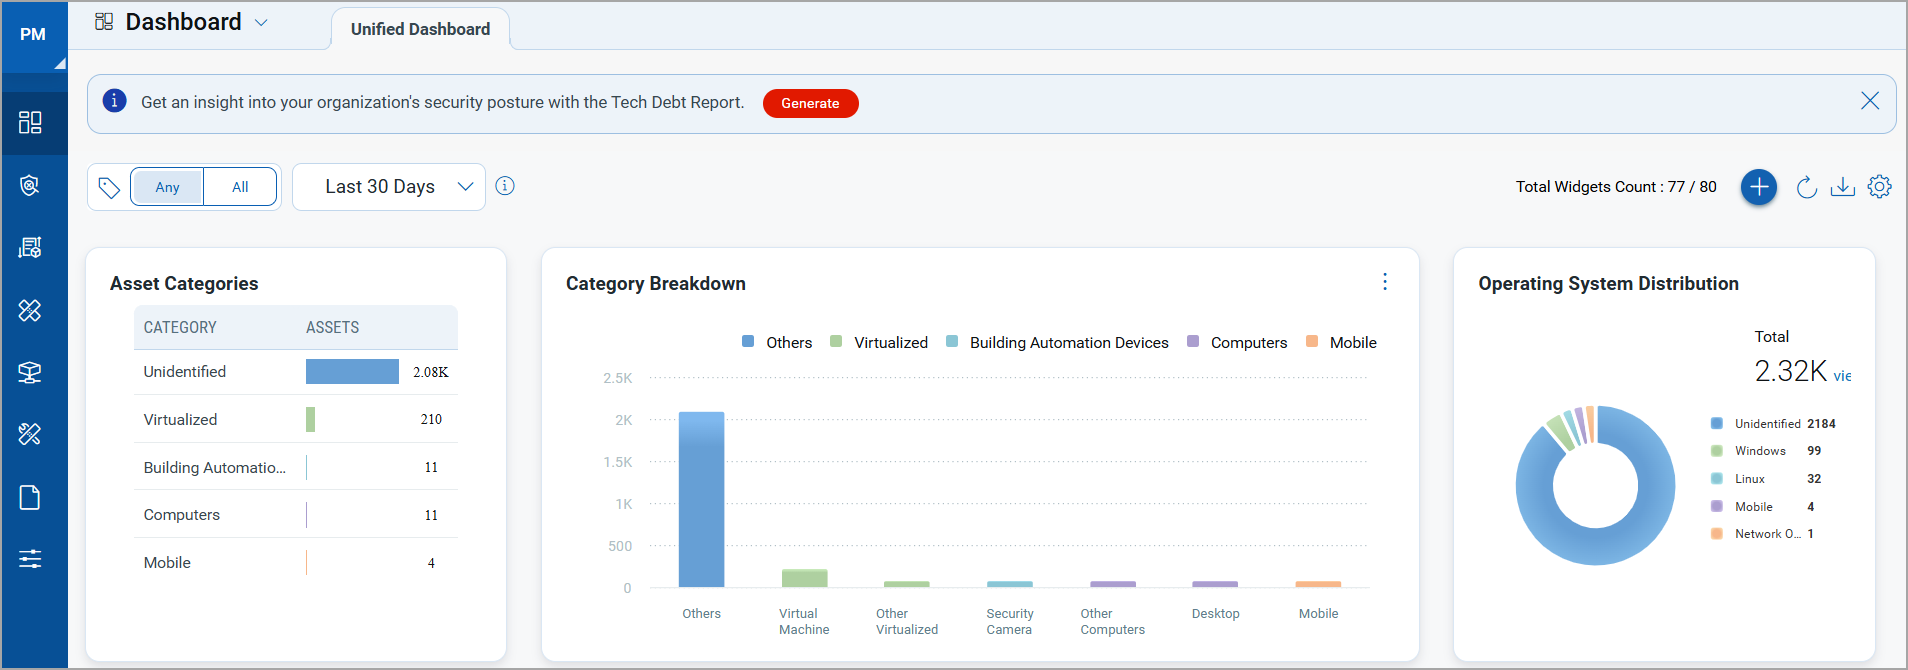Open dashboard settings gear icon
This screenshot has width=1908, height=670.
point(1879,187)
